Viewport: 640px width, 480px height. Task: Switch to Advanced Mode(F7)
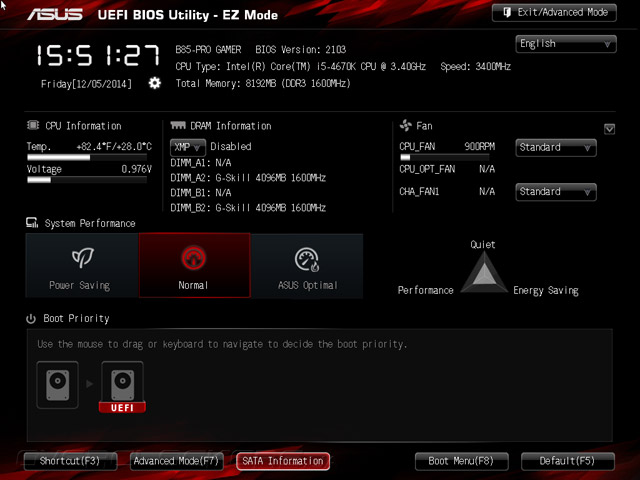tap(176, 461)
